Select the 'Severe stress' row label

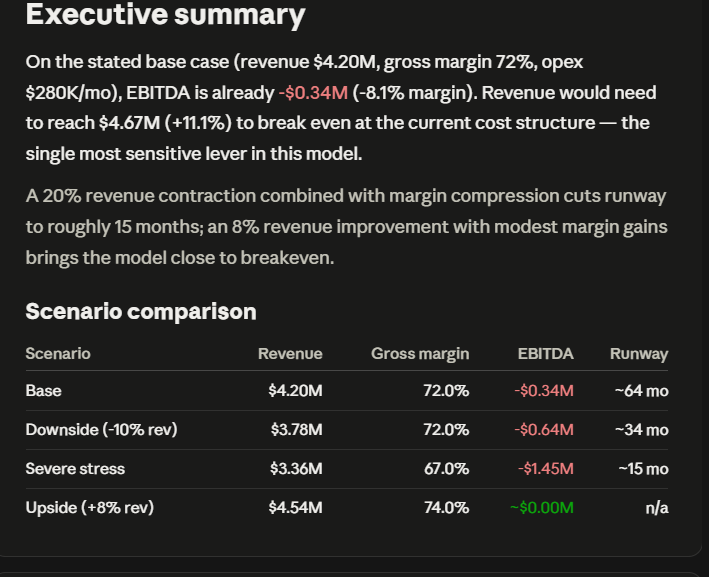point(75,468)
